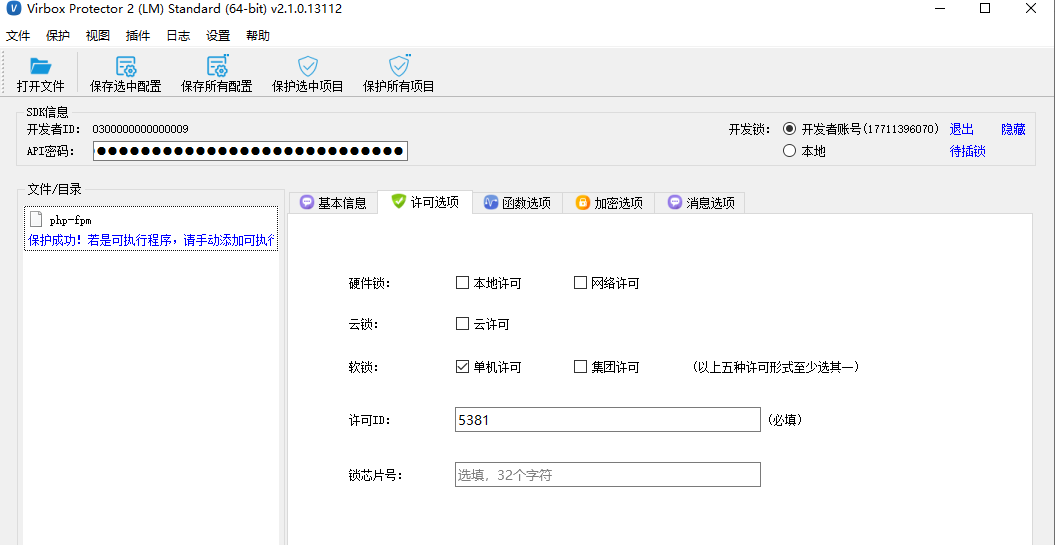Click the 保护选中项目 shield icon
This screenshot has width=1055, height=545.
(307, 66)
